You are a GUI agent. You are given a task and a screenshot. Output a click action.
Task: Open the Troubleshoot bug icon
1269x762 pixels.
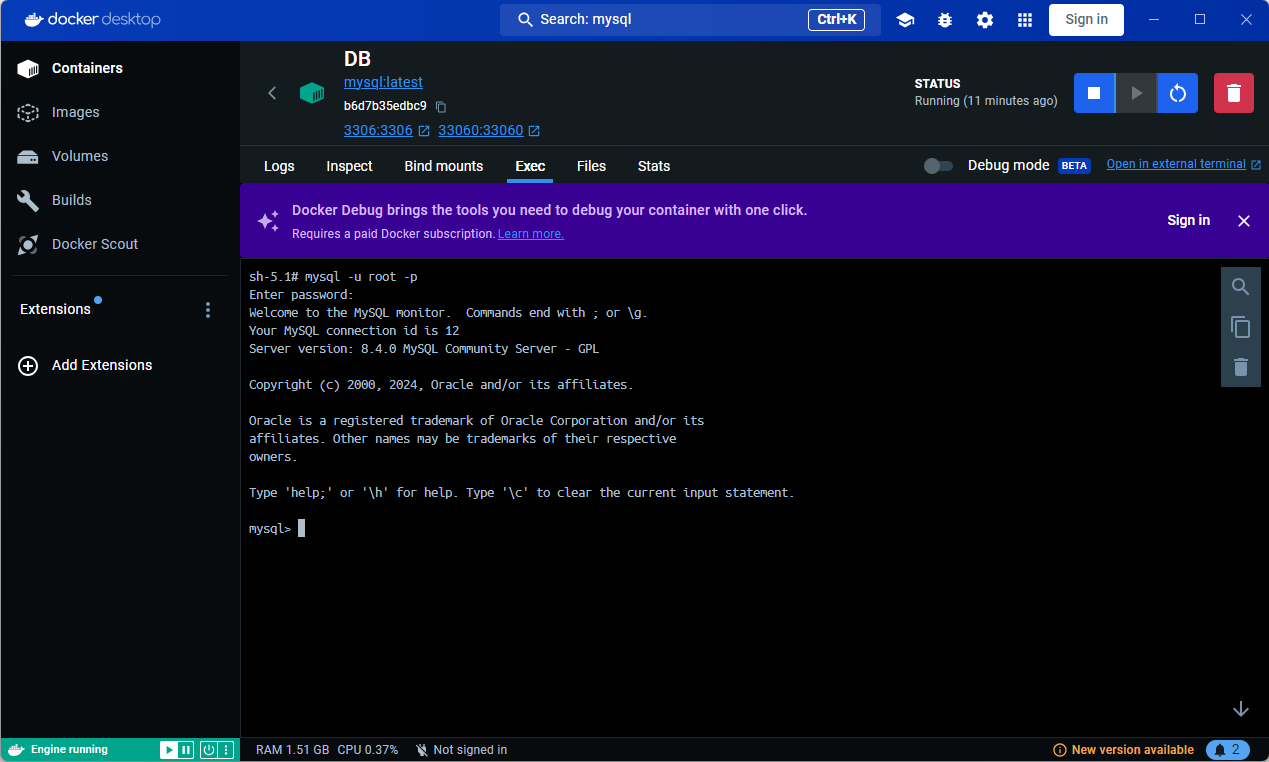(x=945, y=20)
